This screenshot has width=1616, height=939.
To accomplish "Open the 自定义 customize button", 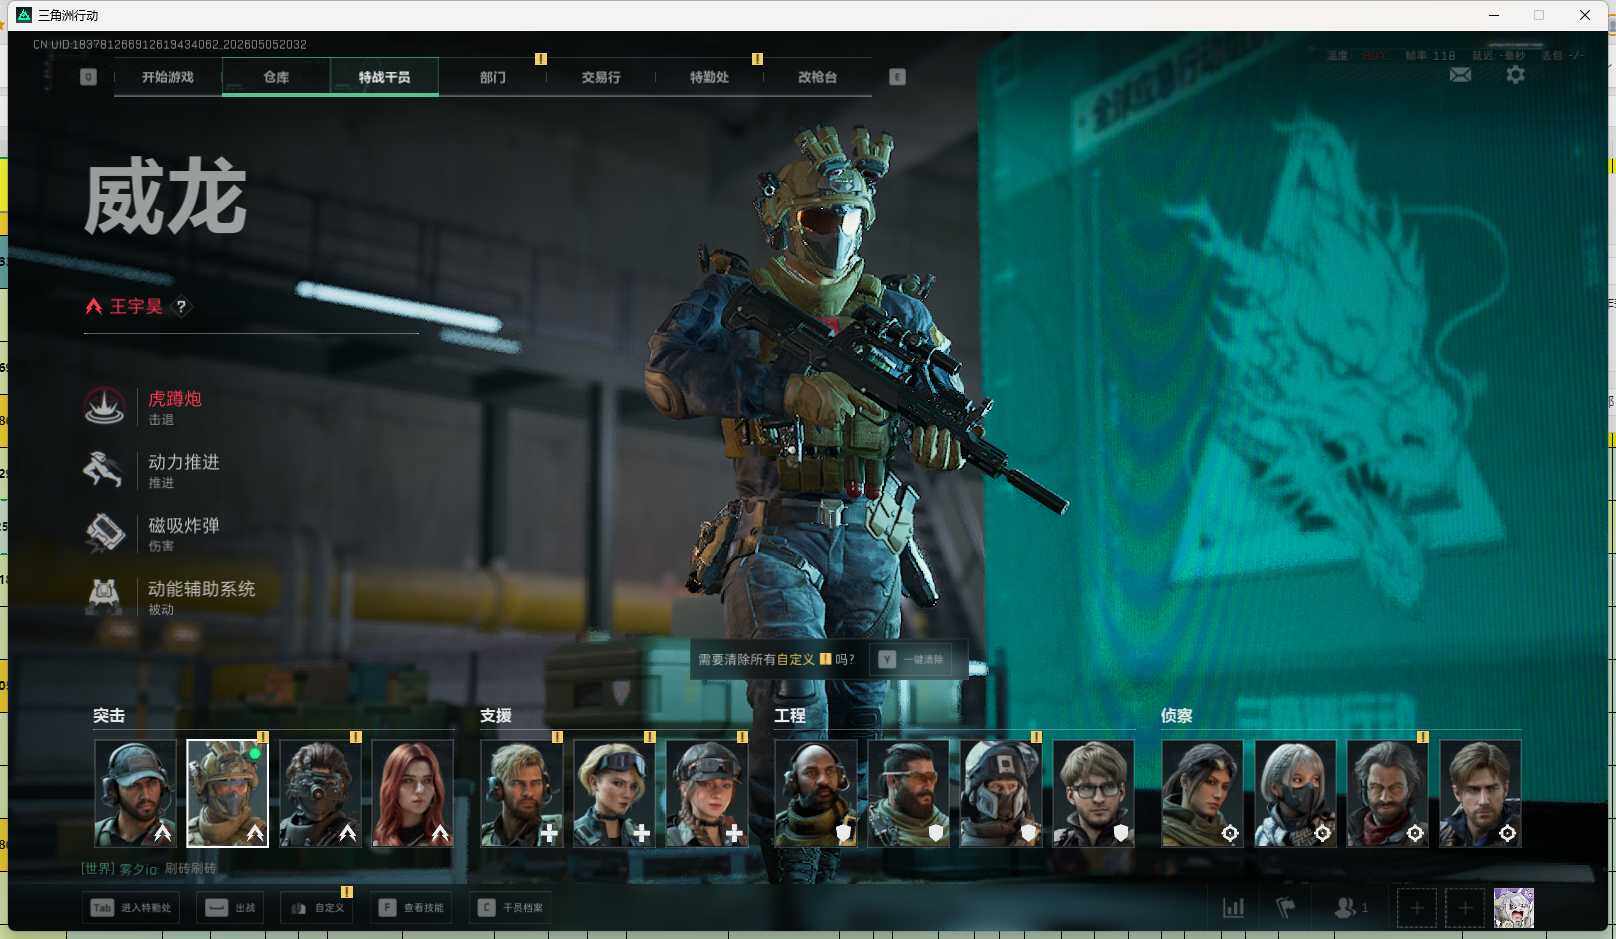I will coord(317,908).
